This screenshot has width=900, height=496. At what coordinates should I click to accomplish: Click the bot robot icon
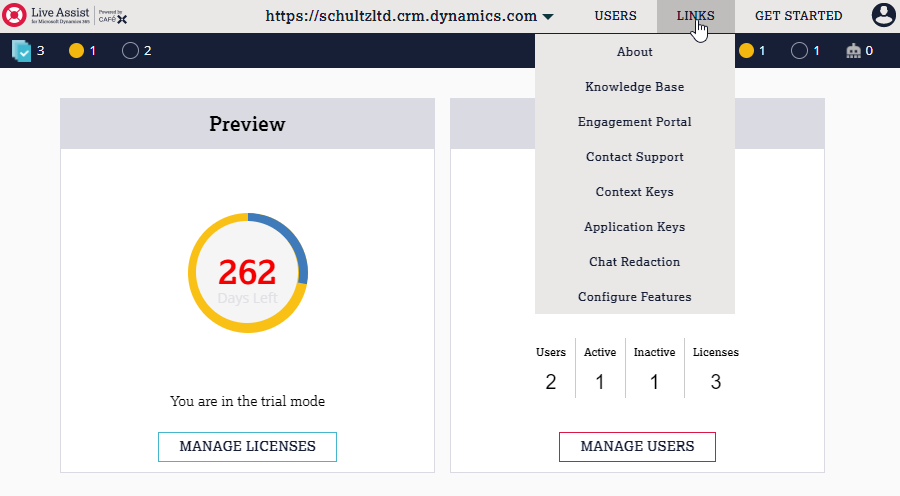[854, 51]
